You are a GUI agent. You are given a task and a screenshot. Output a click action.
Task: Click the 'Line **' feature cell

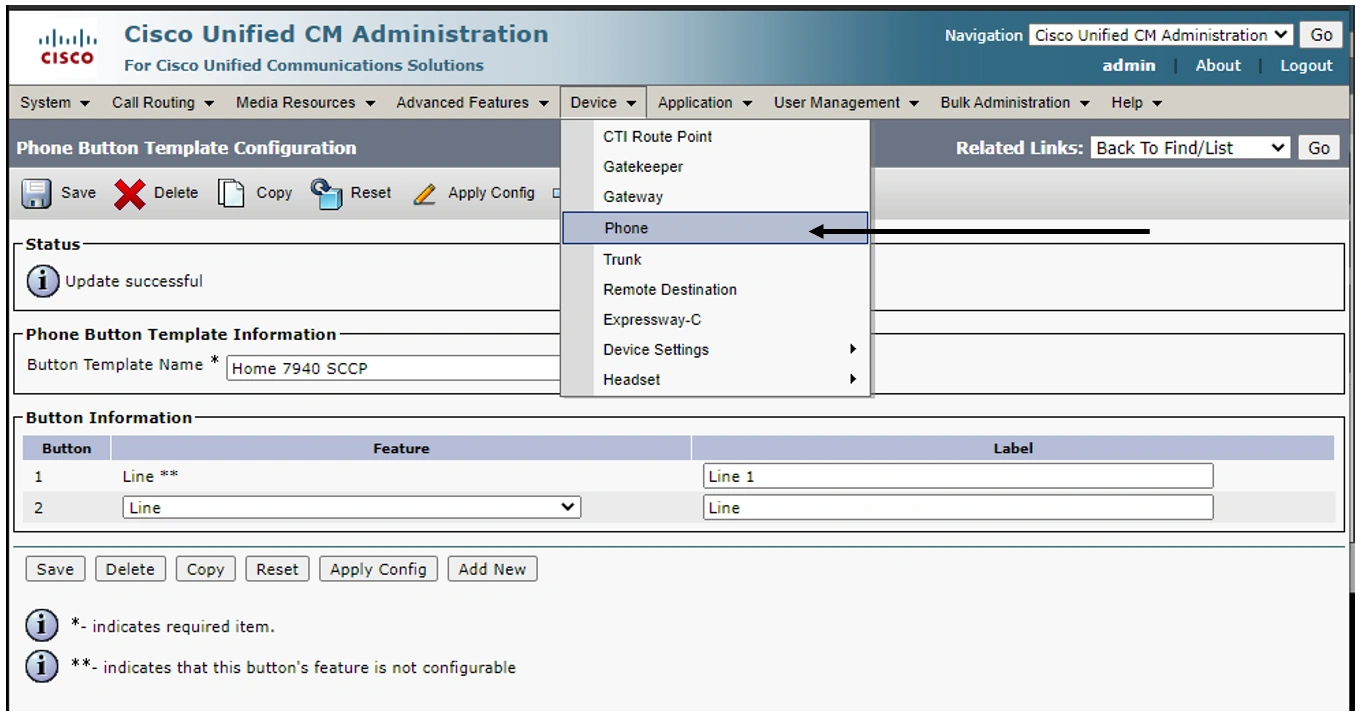pyautogui.click(x=150, y=477)
